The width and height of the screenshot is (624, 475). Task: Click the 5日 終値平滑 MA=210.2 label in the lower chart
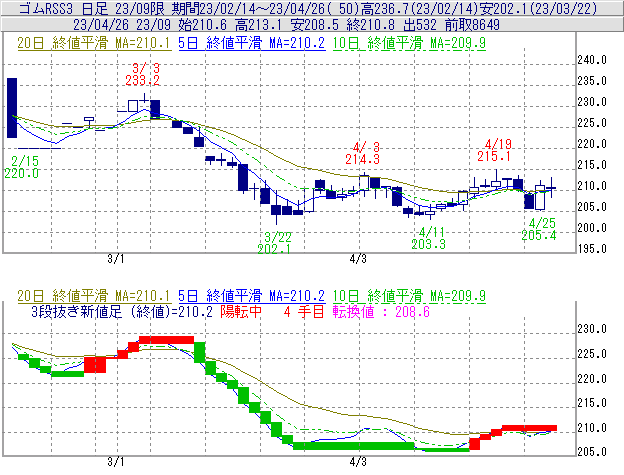(252, 296)
